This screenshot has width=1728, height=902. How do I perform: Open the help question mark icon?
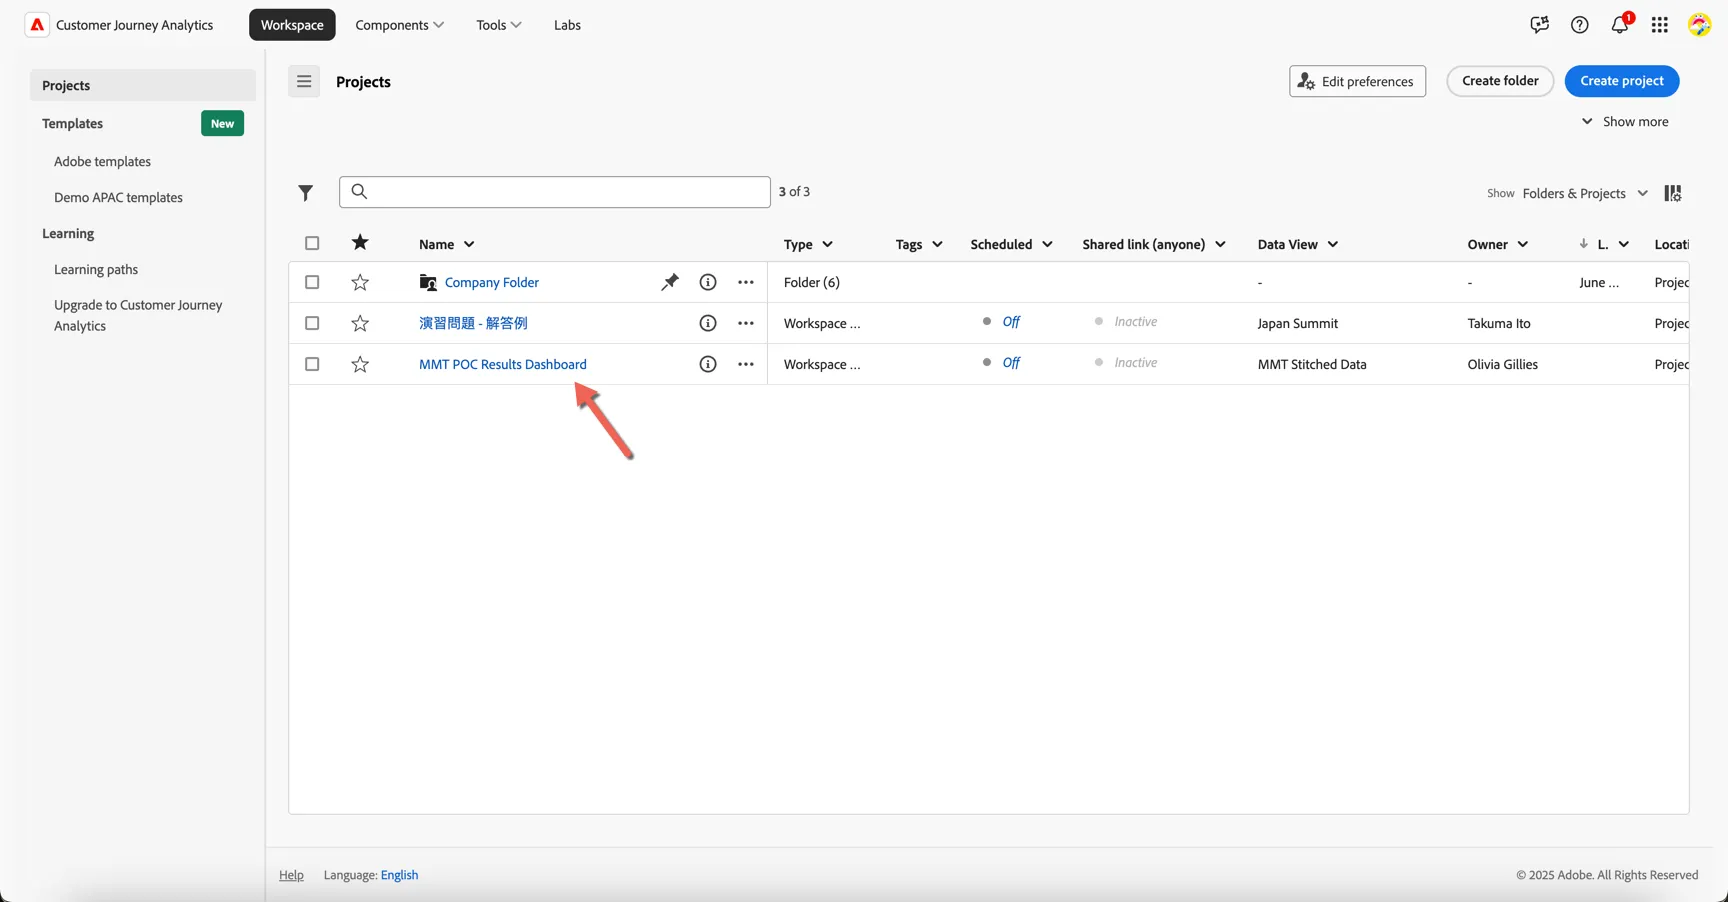(x=1580, y=25)
